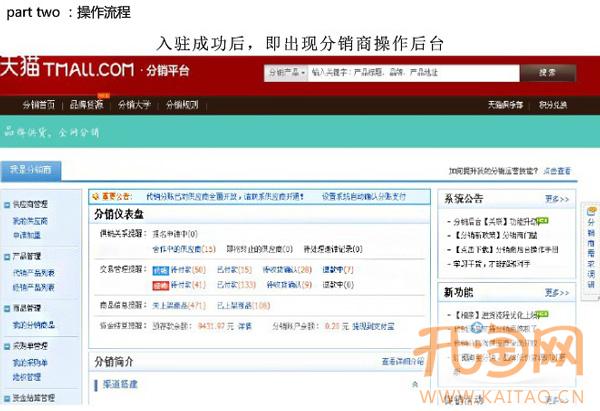Open 经销 已付款(133) orders
Image resolution: width=600 pixels, height=411 pixels.
coord(236,285)
